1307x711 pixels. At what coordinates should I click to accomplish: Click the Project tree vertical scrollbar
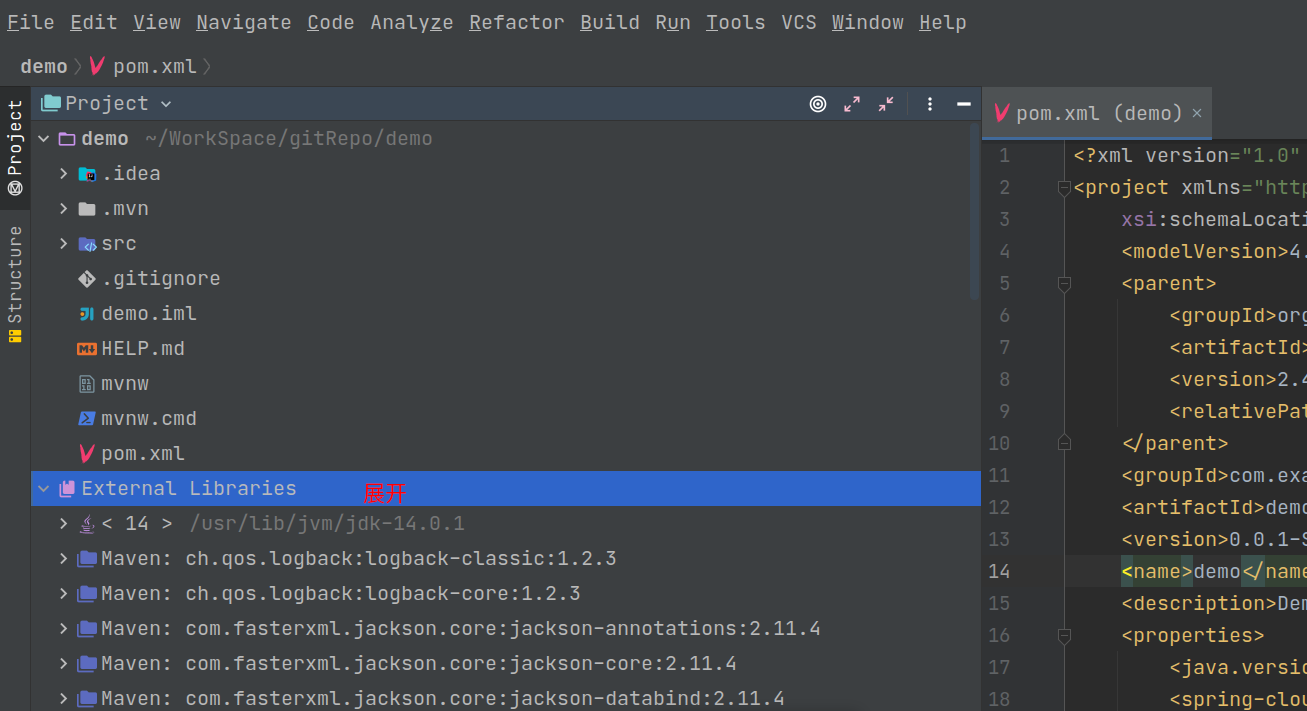click(x=975, y=212)
